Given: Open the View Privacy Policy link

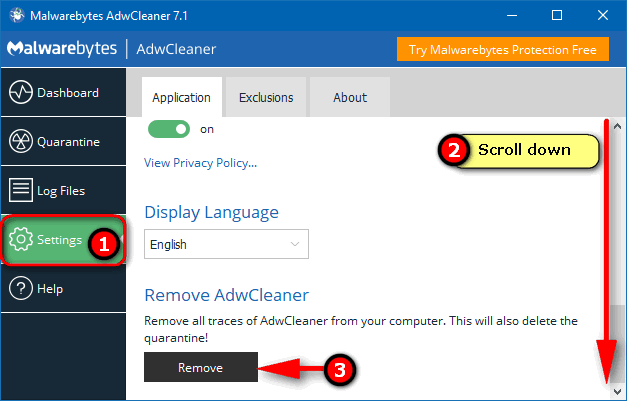Looking at the screenshot, I should (200, 163).
